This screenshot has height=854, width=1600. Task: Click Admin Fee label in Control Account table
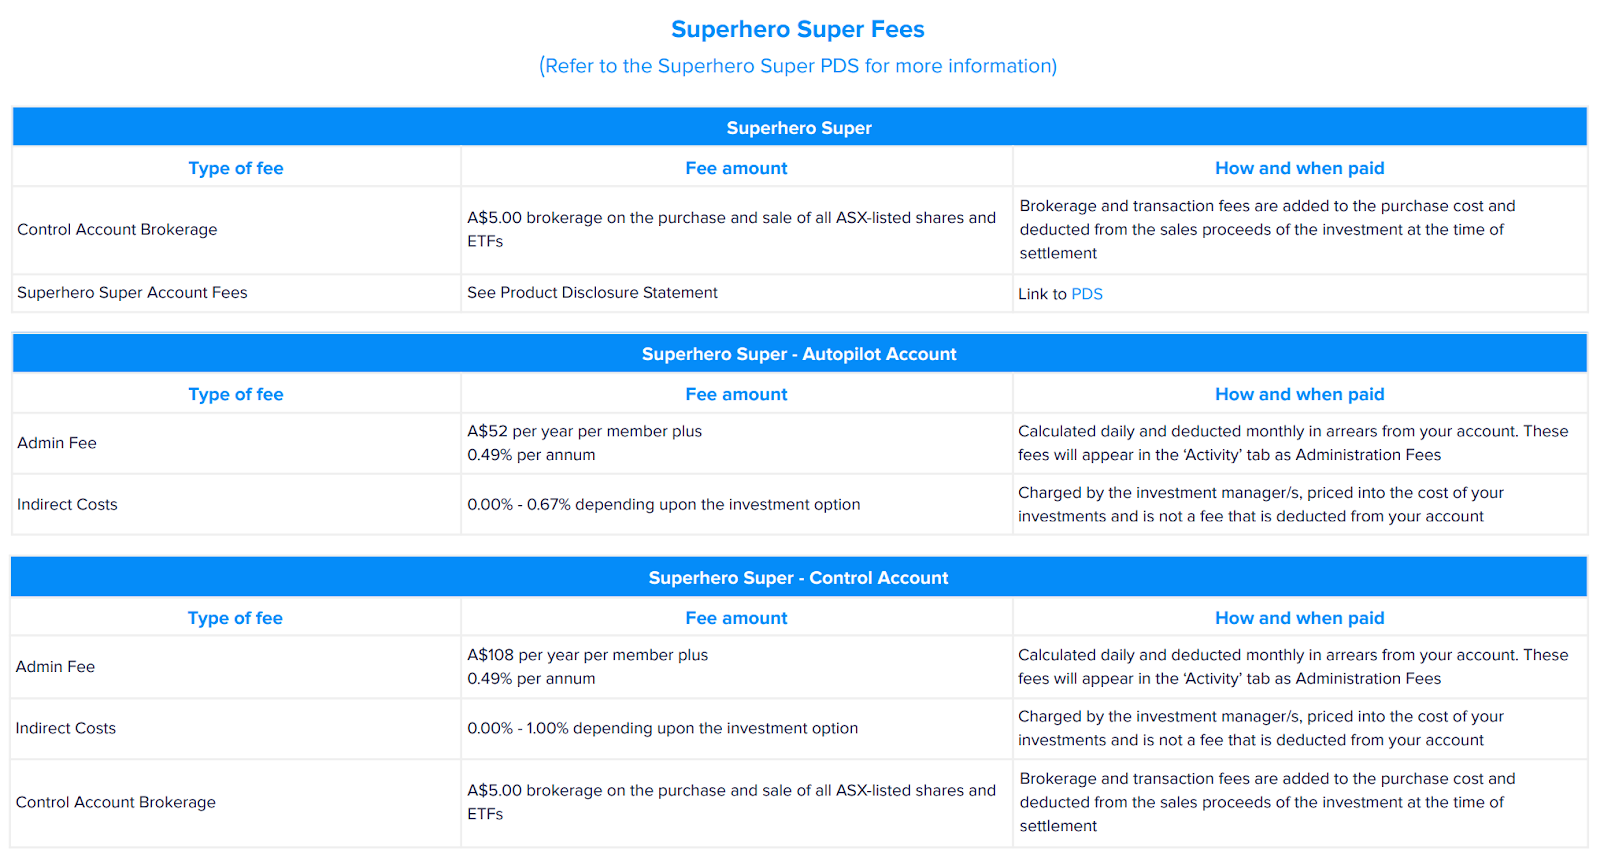[56, 667]
